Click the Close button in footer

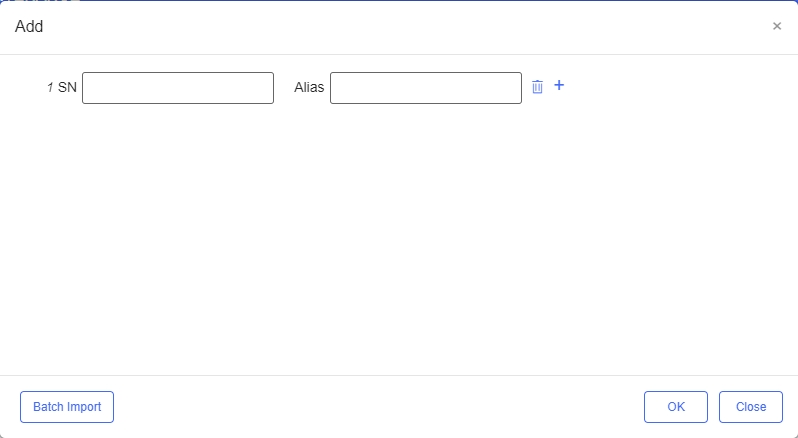(x=751, y=407)
